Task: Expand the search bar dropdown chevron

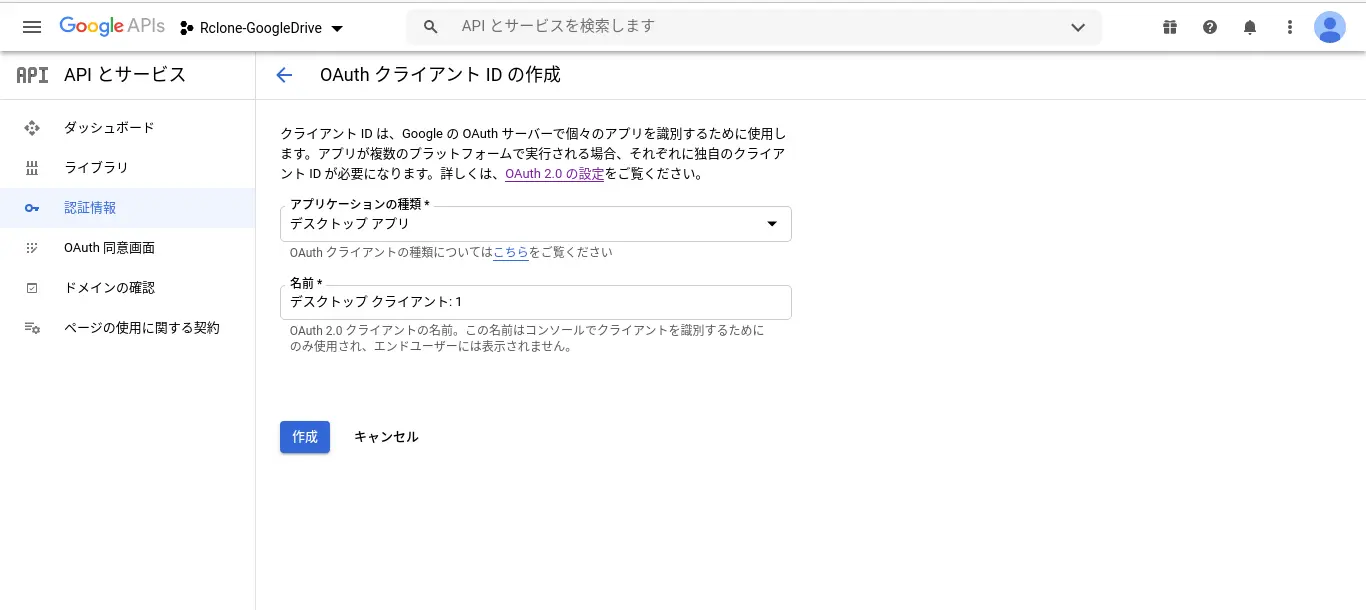Action: click(x=1078, y=27)
